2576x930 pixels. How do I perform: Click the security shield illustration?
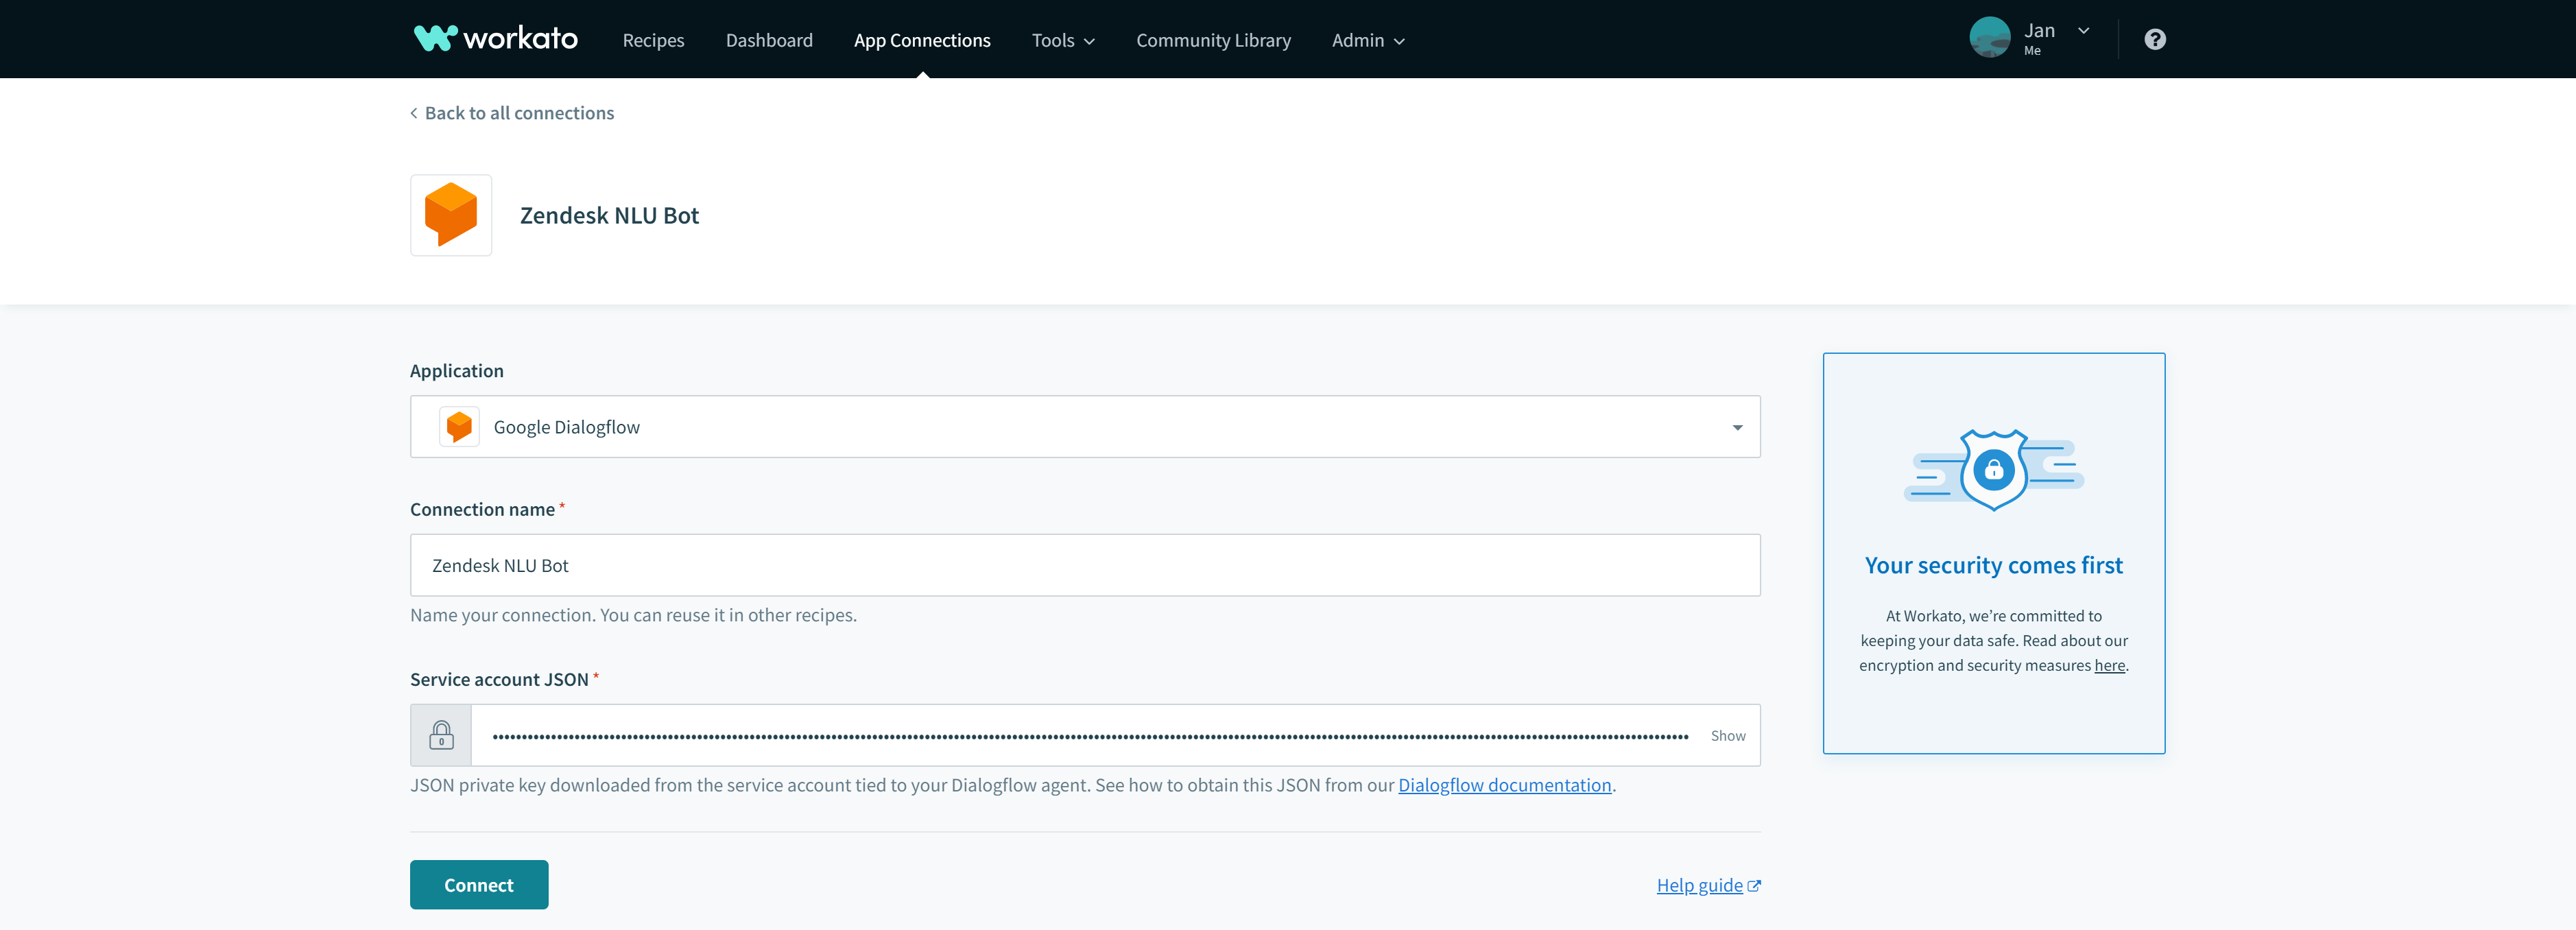(x=1993, y=470)
